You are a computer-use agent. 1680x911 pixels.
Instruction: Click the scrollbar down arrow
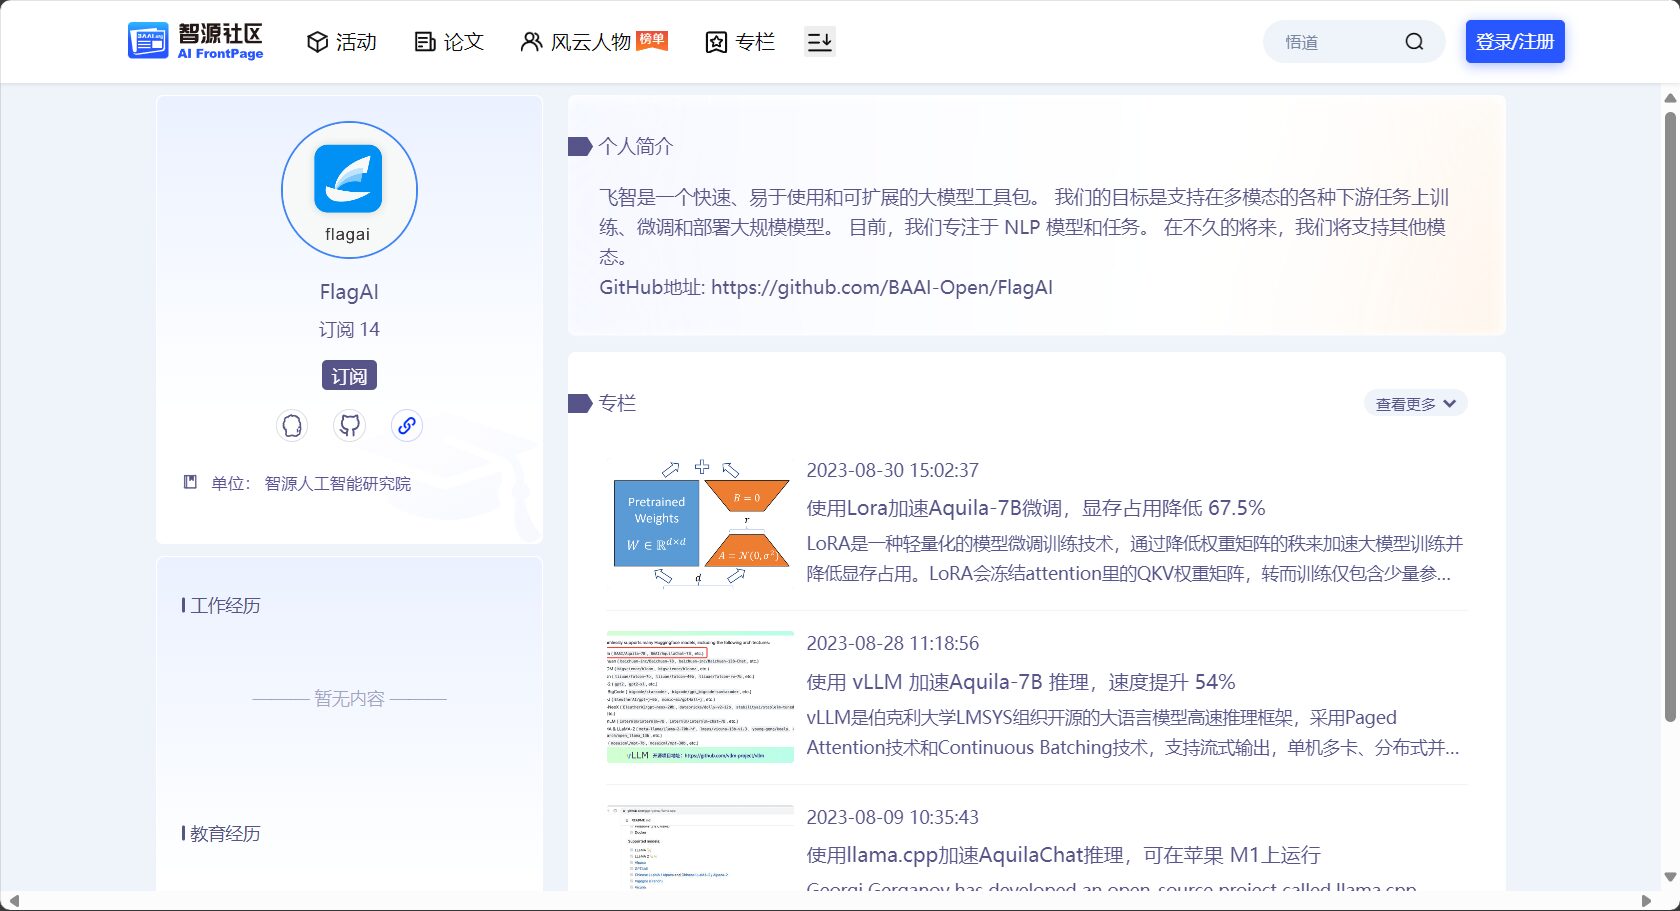1670,877
